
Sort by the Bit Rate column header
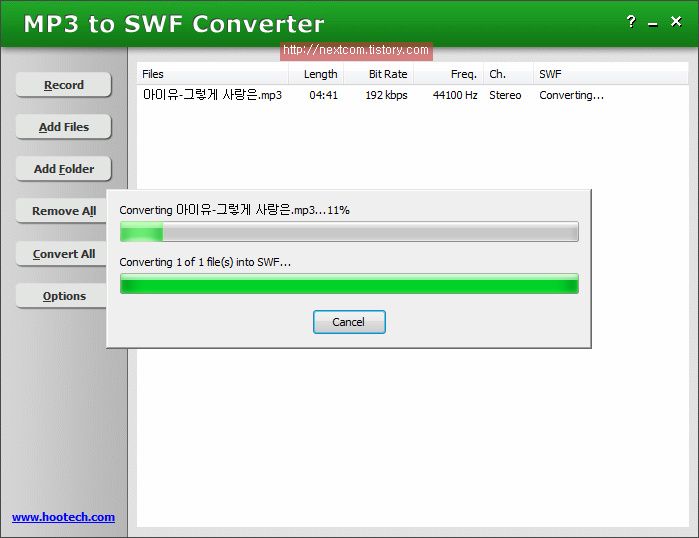(378, 74)
